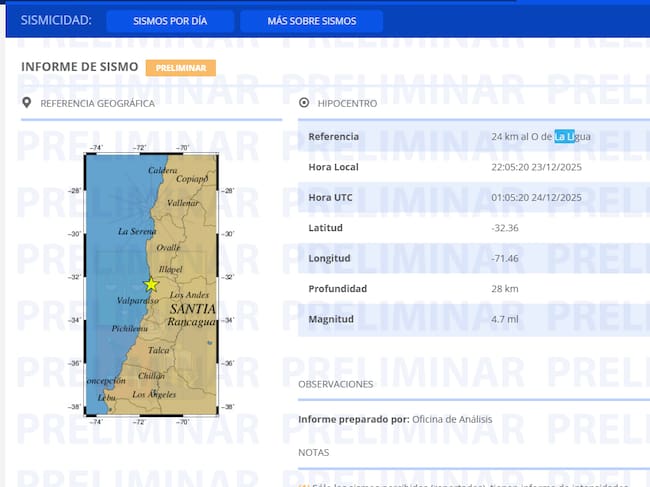Select the magnitude value 4.7 ml
This screenshot has width=650, height=487.
click(x=505, y=319)
